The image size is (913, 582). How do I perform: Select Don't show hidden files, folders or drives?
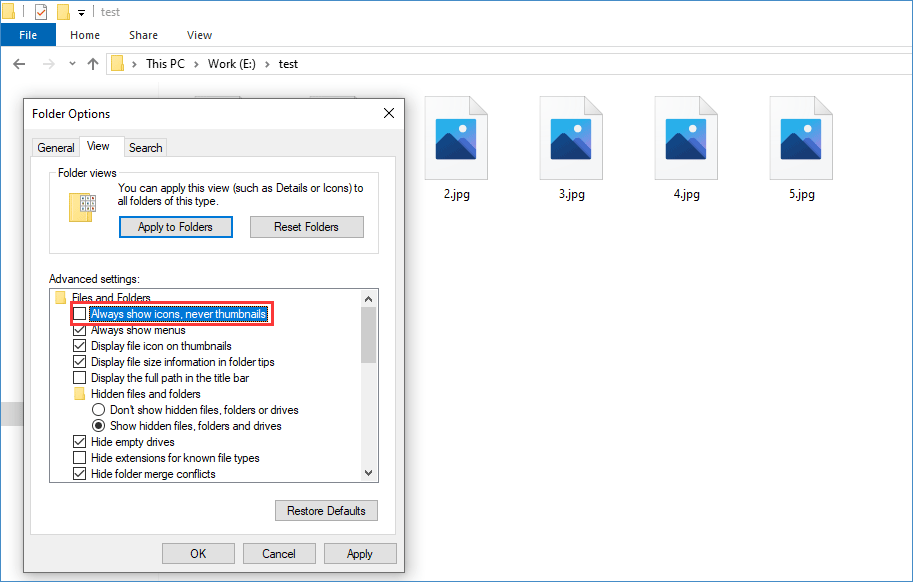(x=98, y=409)
